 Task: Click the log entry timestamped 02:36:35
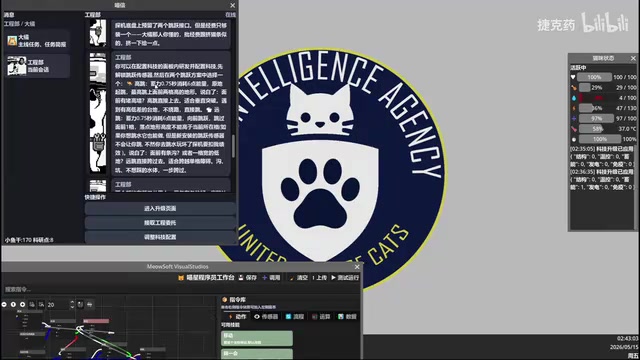[x=602, y=180]
